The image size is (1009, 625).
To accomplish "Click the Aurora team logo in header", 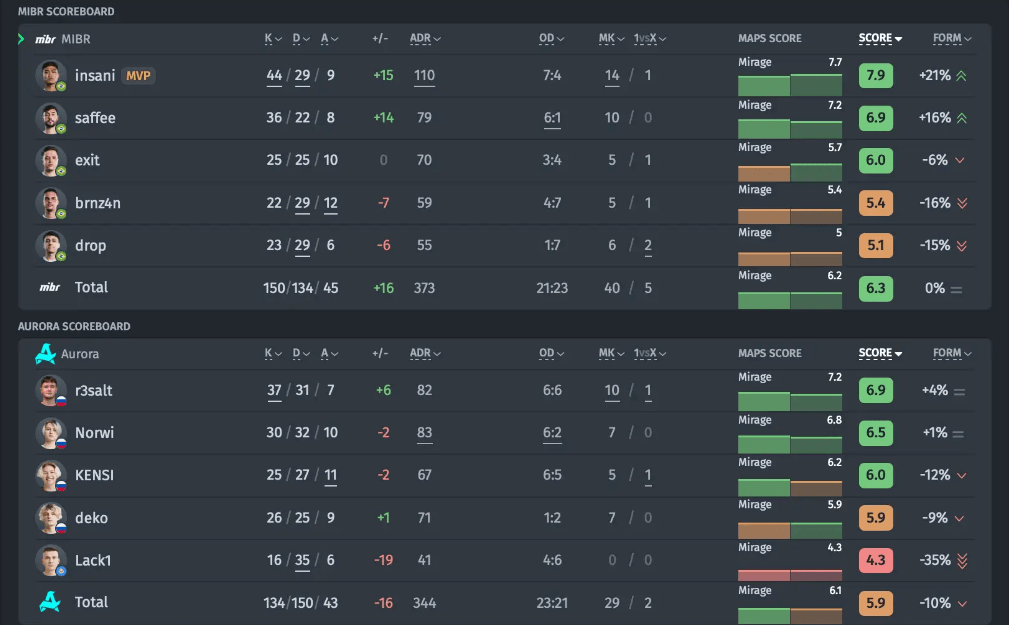I will [x=45, y=353].
